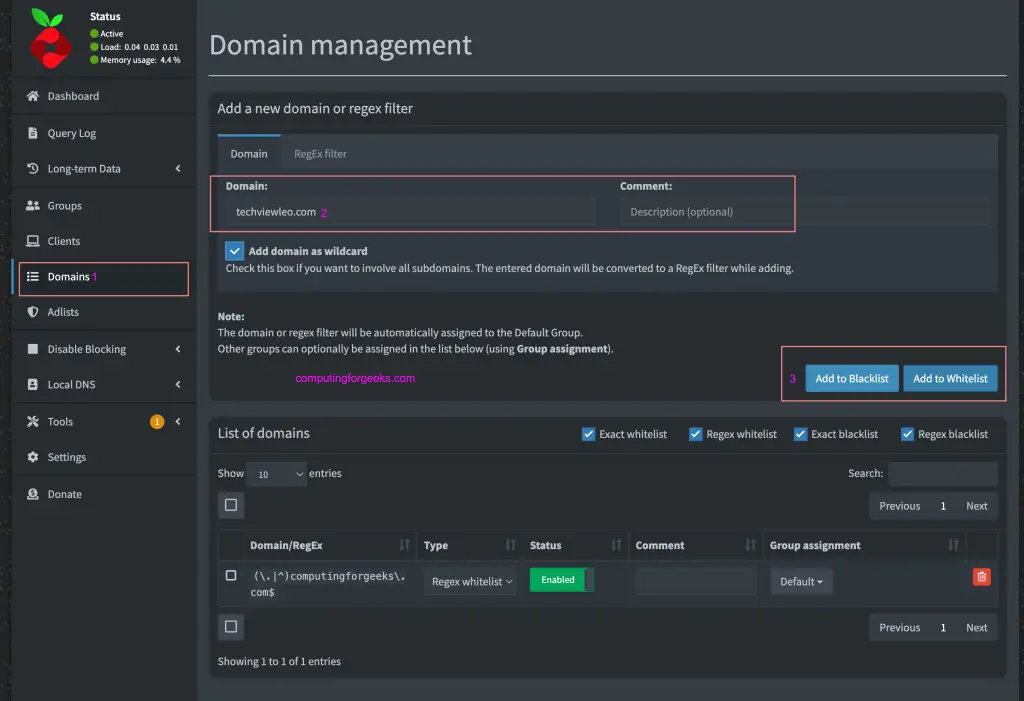This screenshot has height=701, width=1024.
Task: Toggle the Regex whitelist filter checkbox
Action: coord(696,434)
